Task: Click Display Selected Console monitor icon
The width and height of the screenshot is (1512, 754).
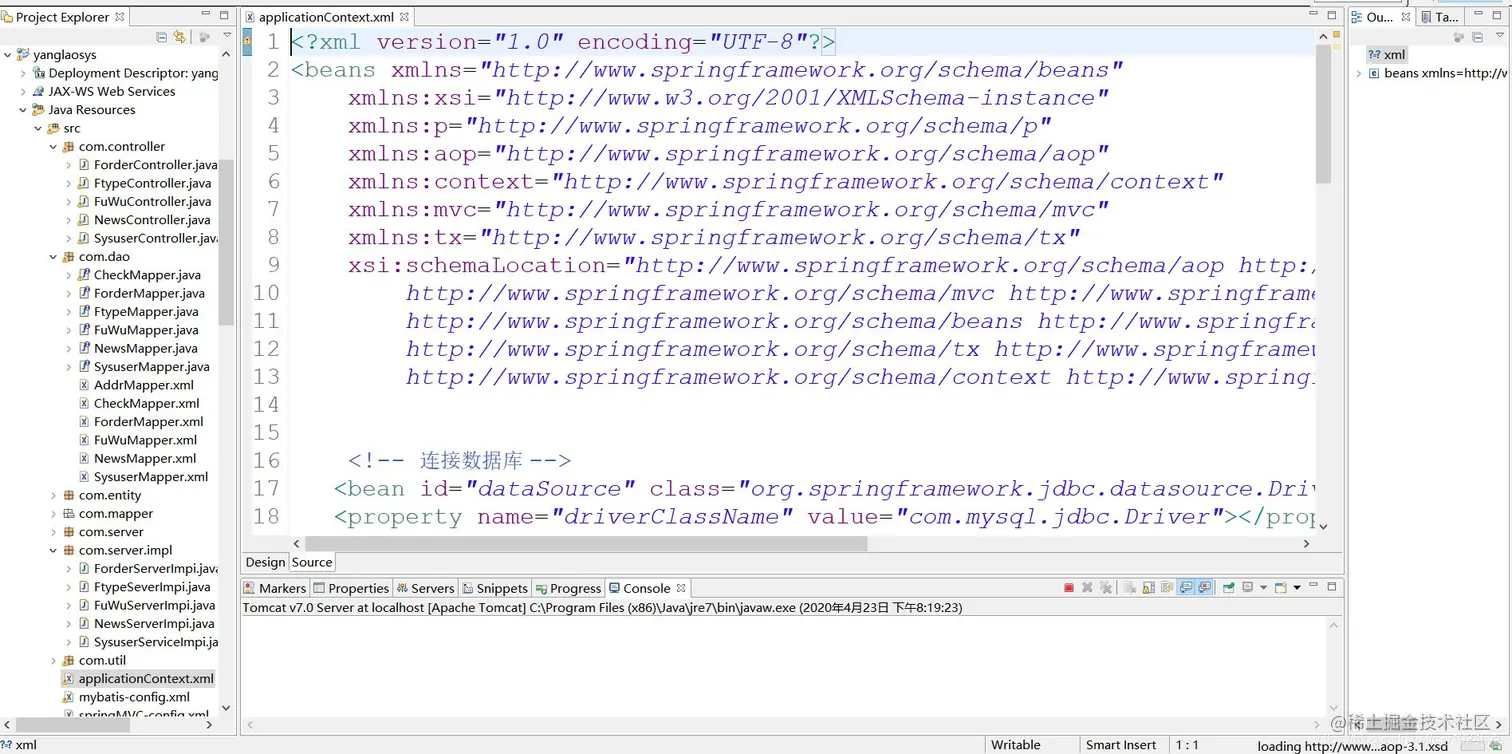Action: point(1248,588)
